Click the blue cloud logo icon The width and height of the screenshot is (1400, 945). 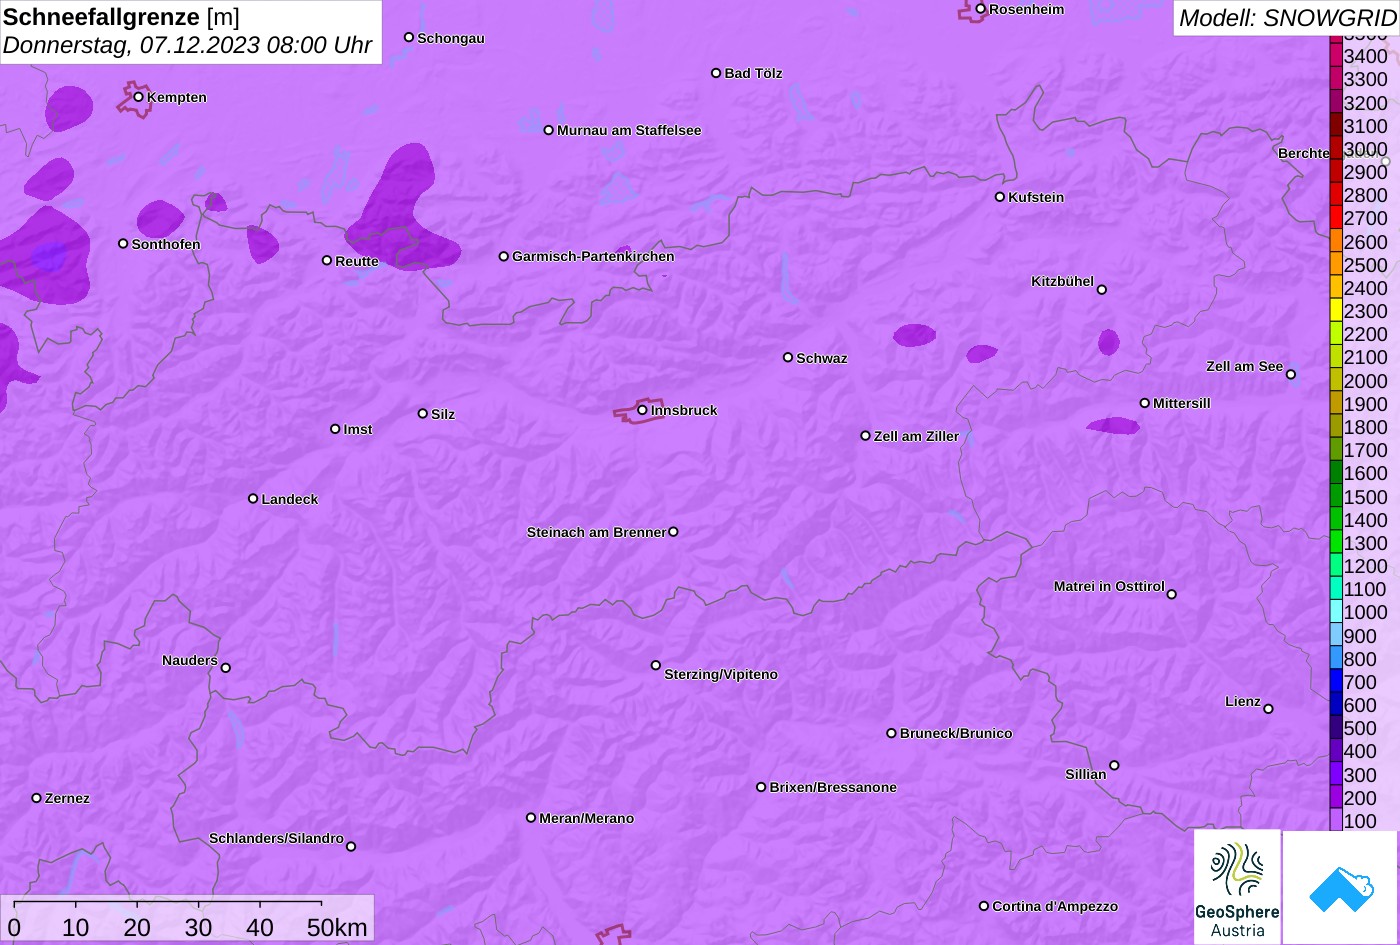point(1342,887)
